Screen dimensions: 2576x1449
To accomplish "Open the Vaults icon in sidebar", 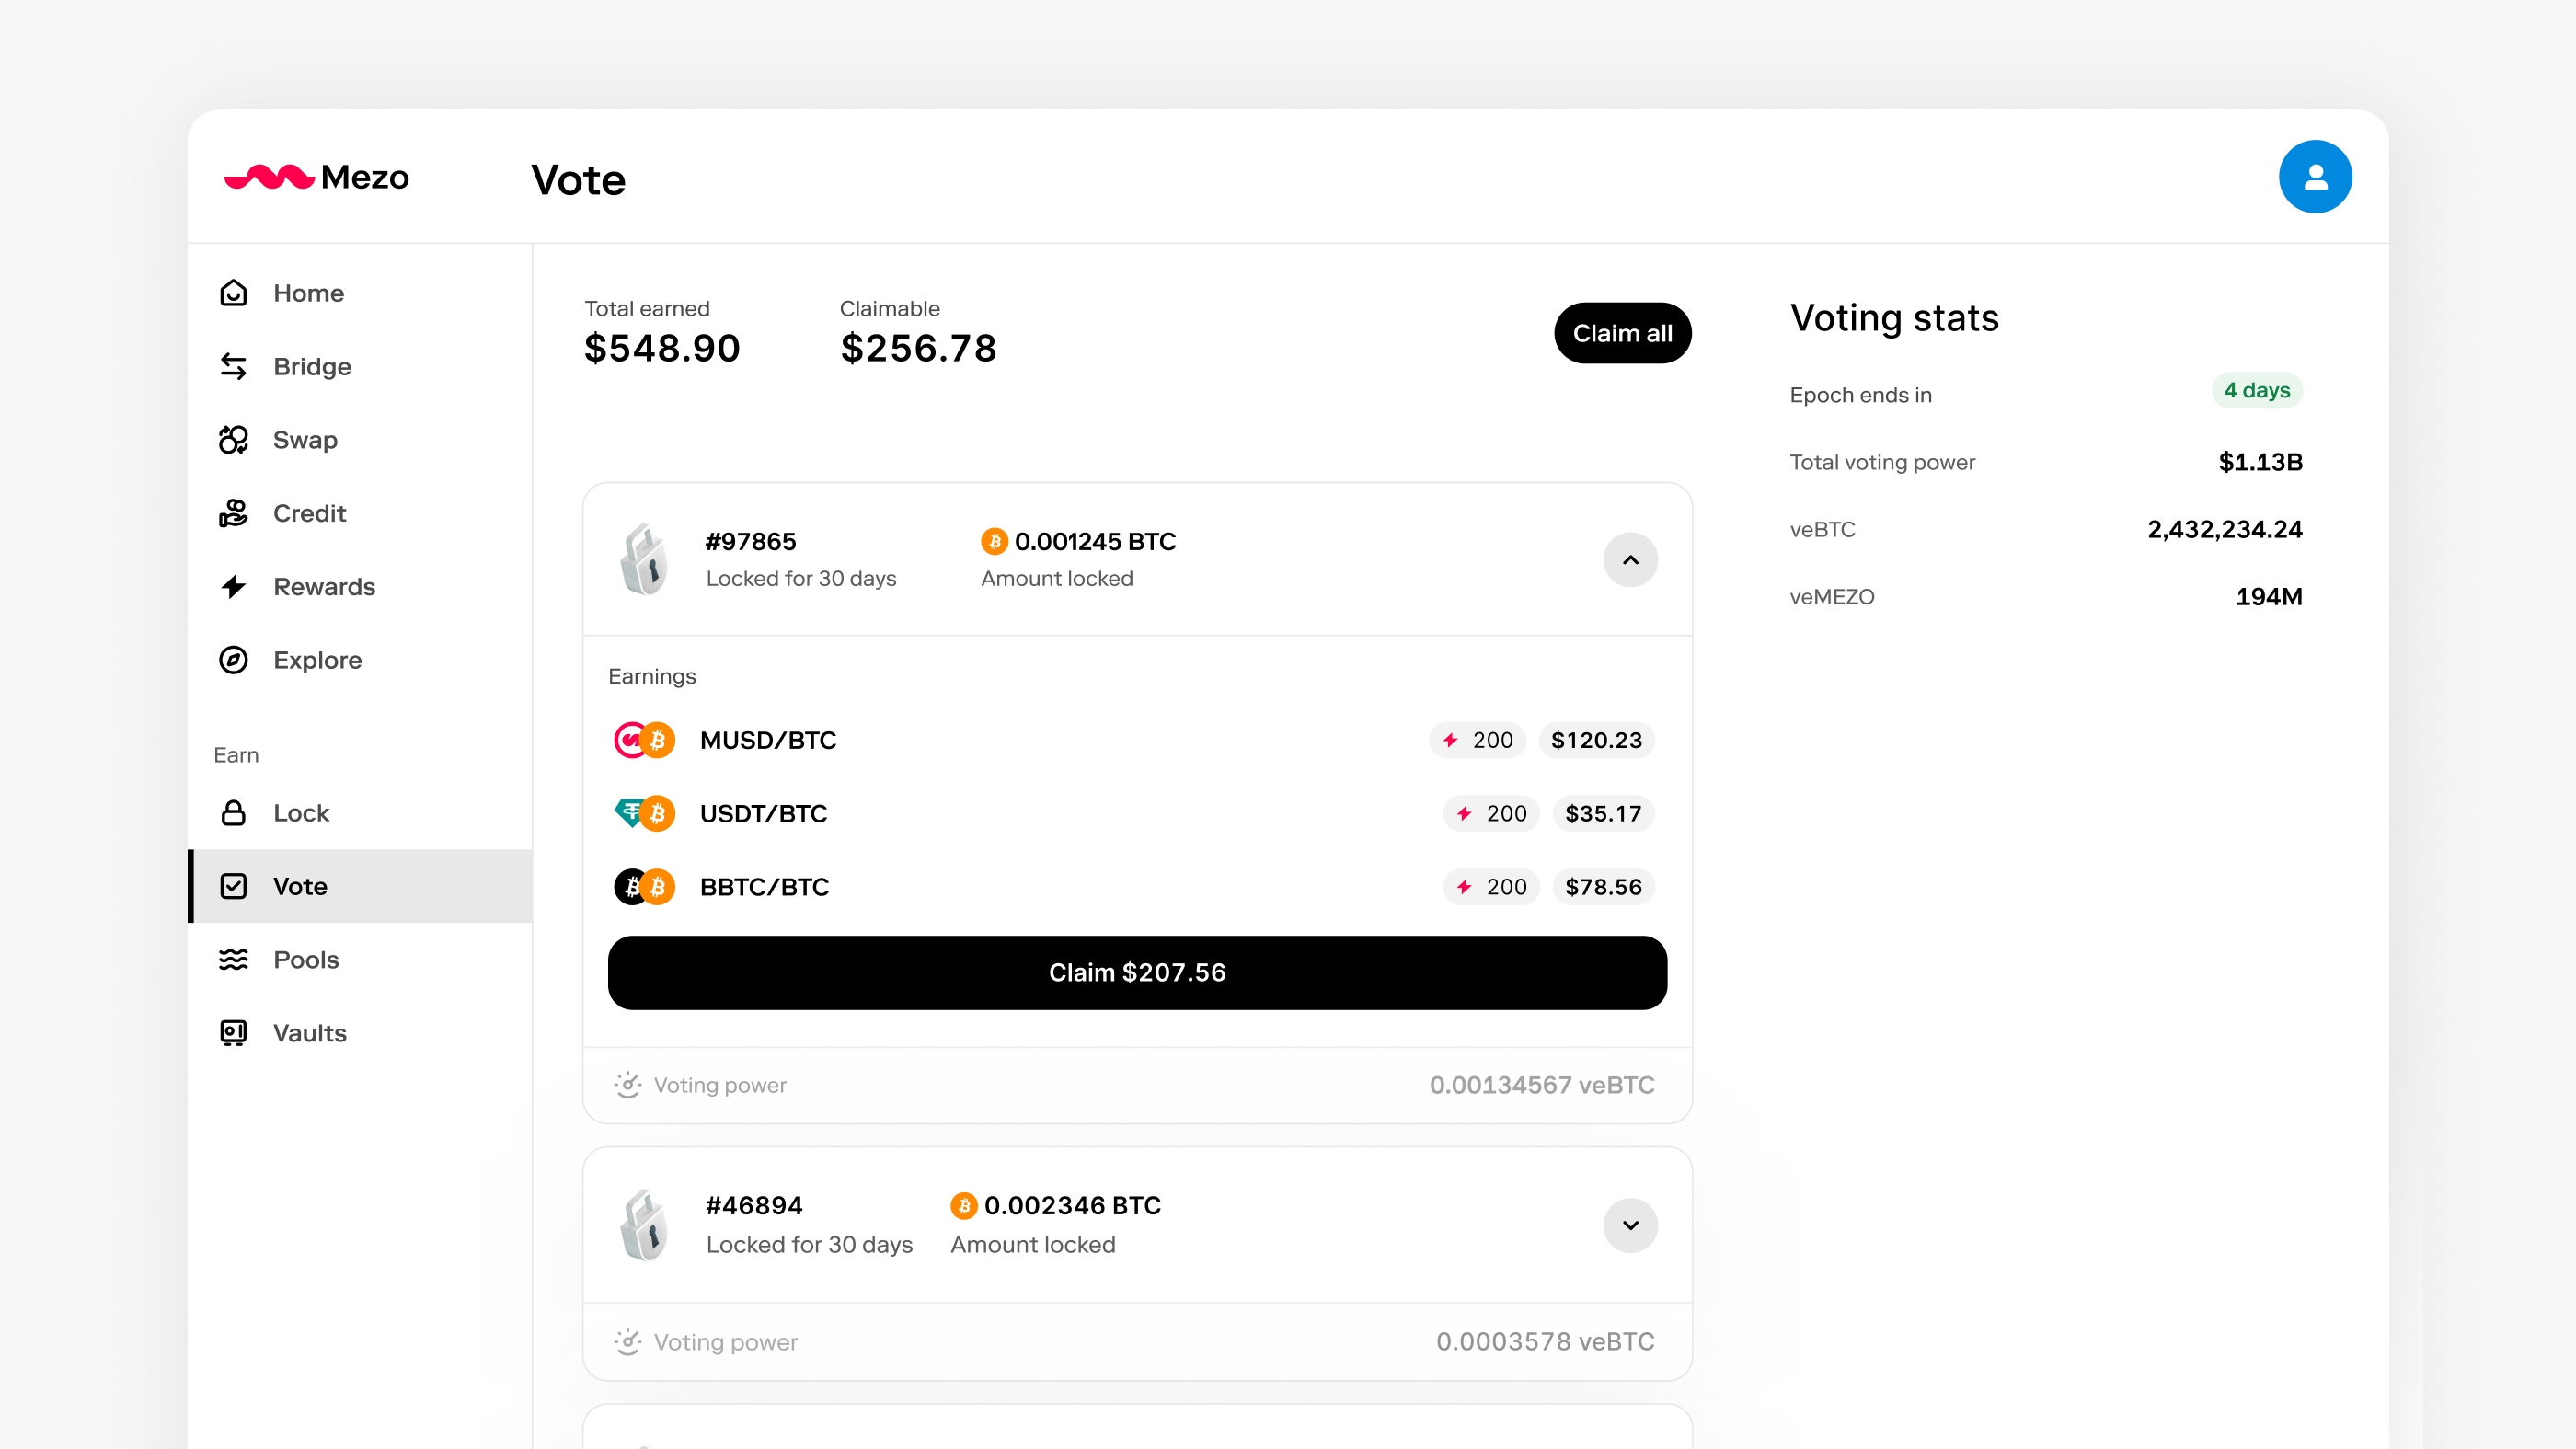I will [x=233, y=1033].
